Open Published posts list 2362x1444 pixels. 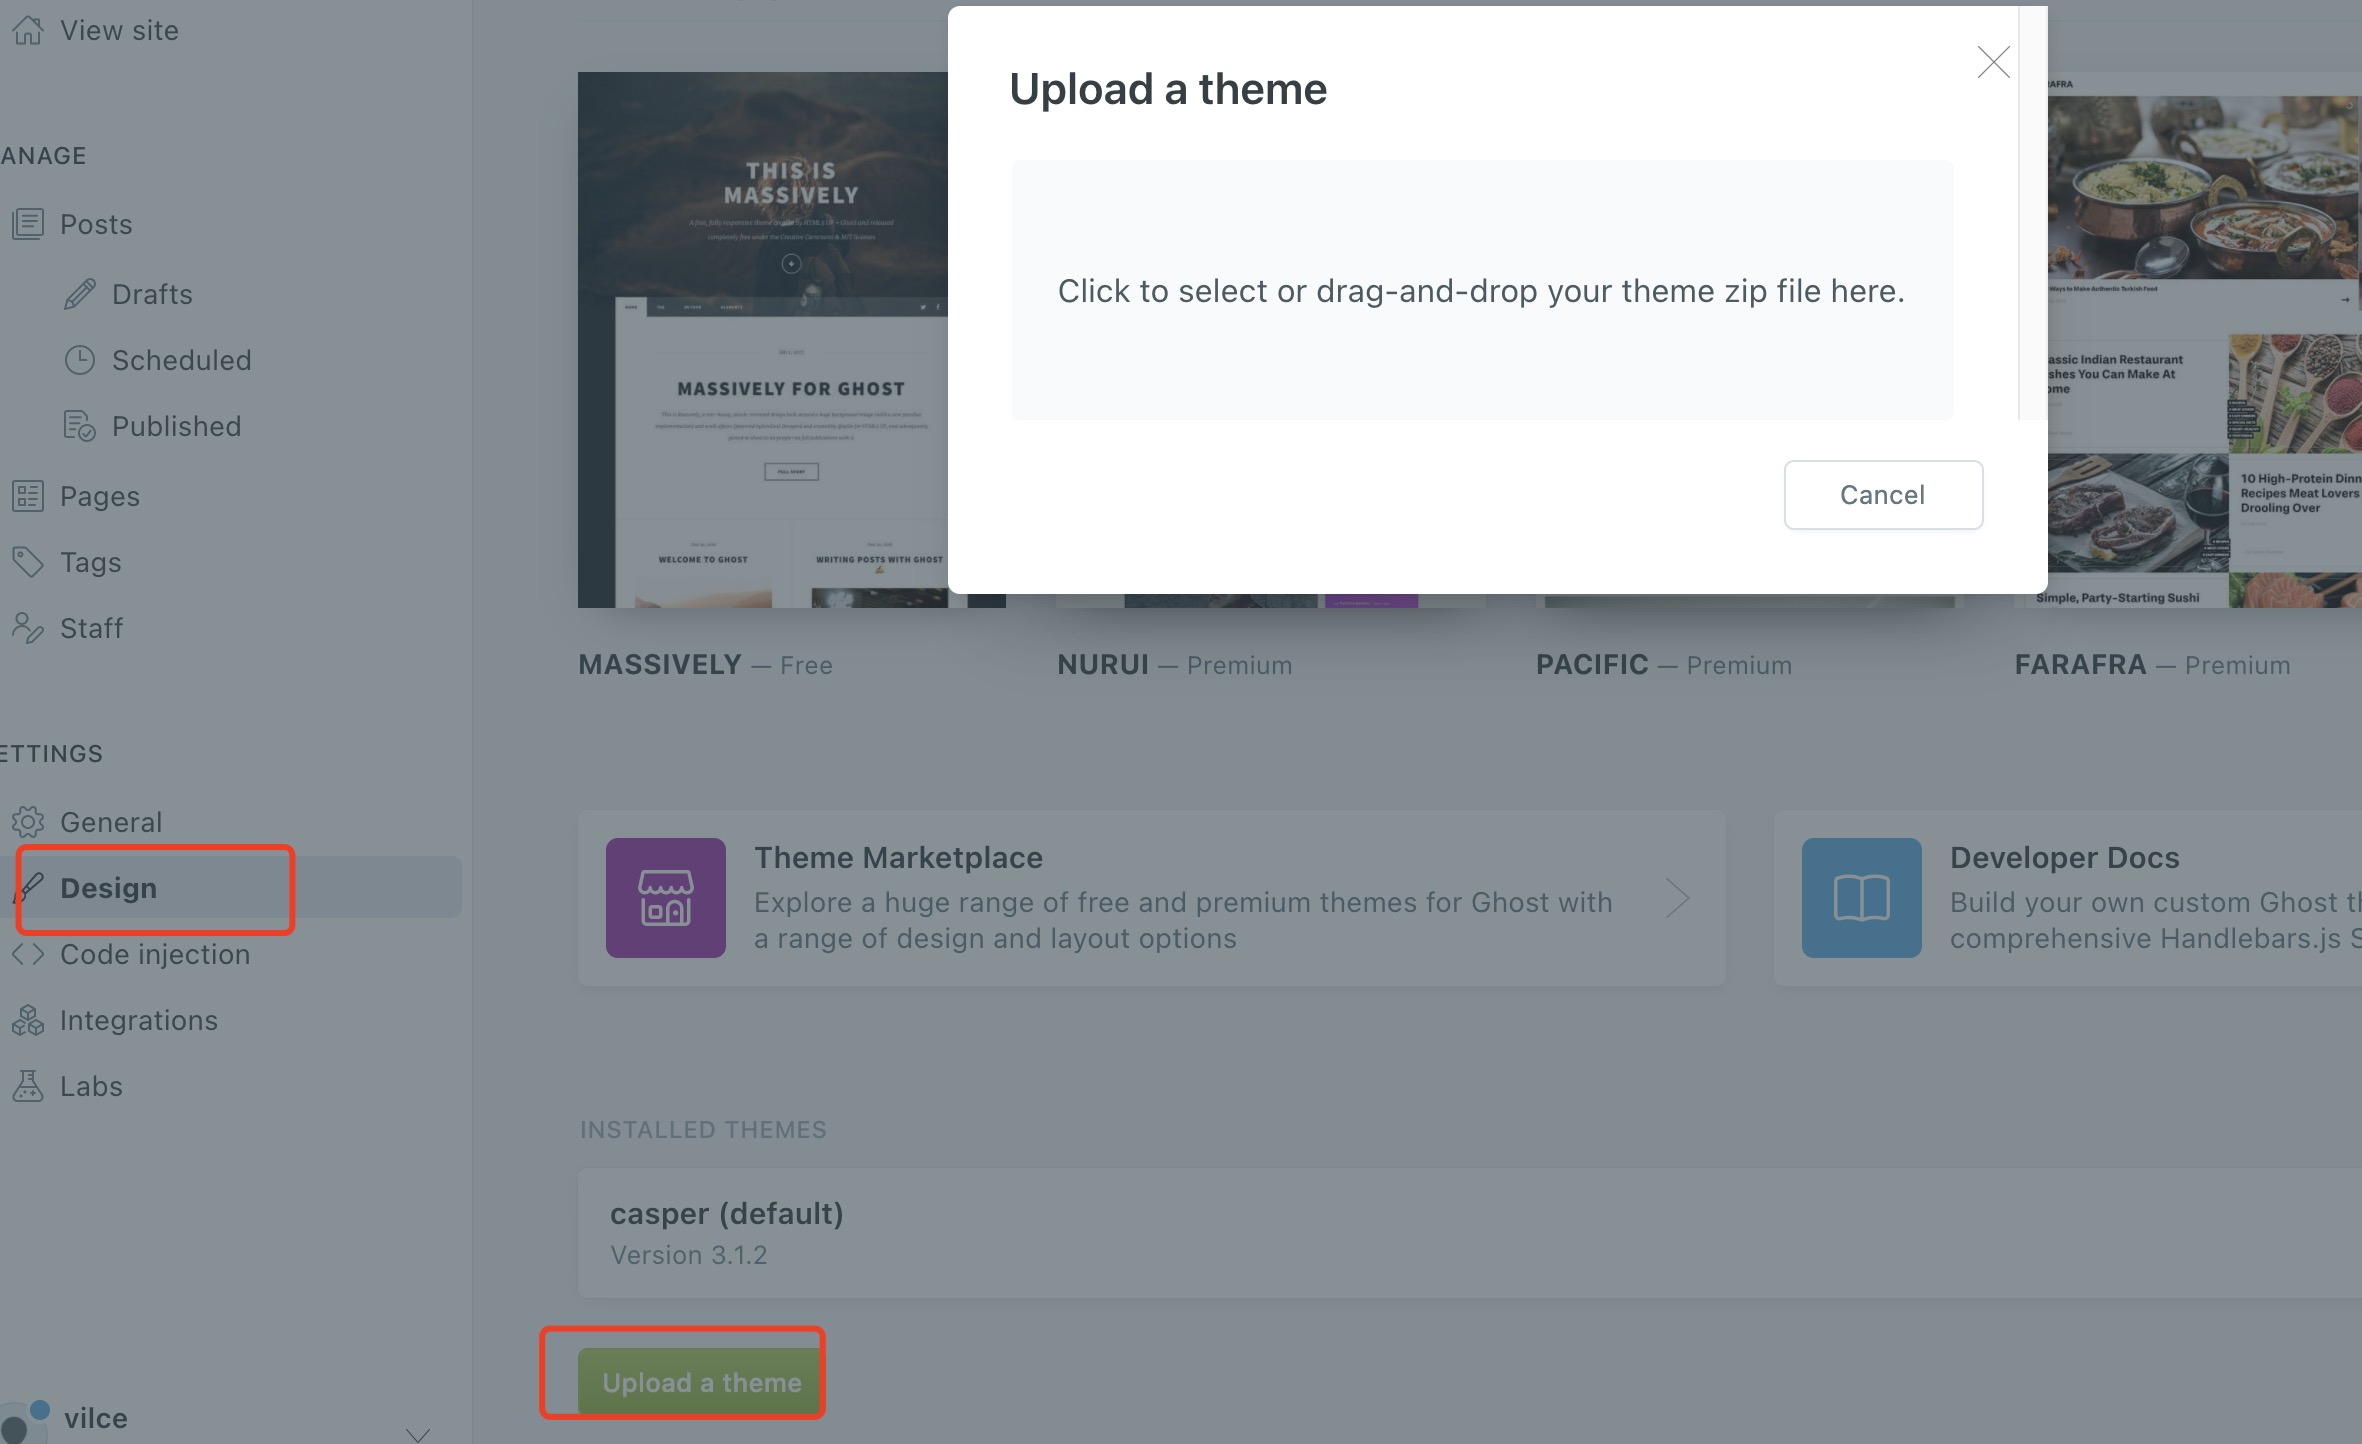tap(176, 425)
